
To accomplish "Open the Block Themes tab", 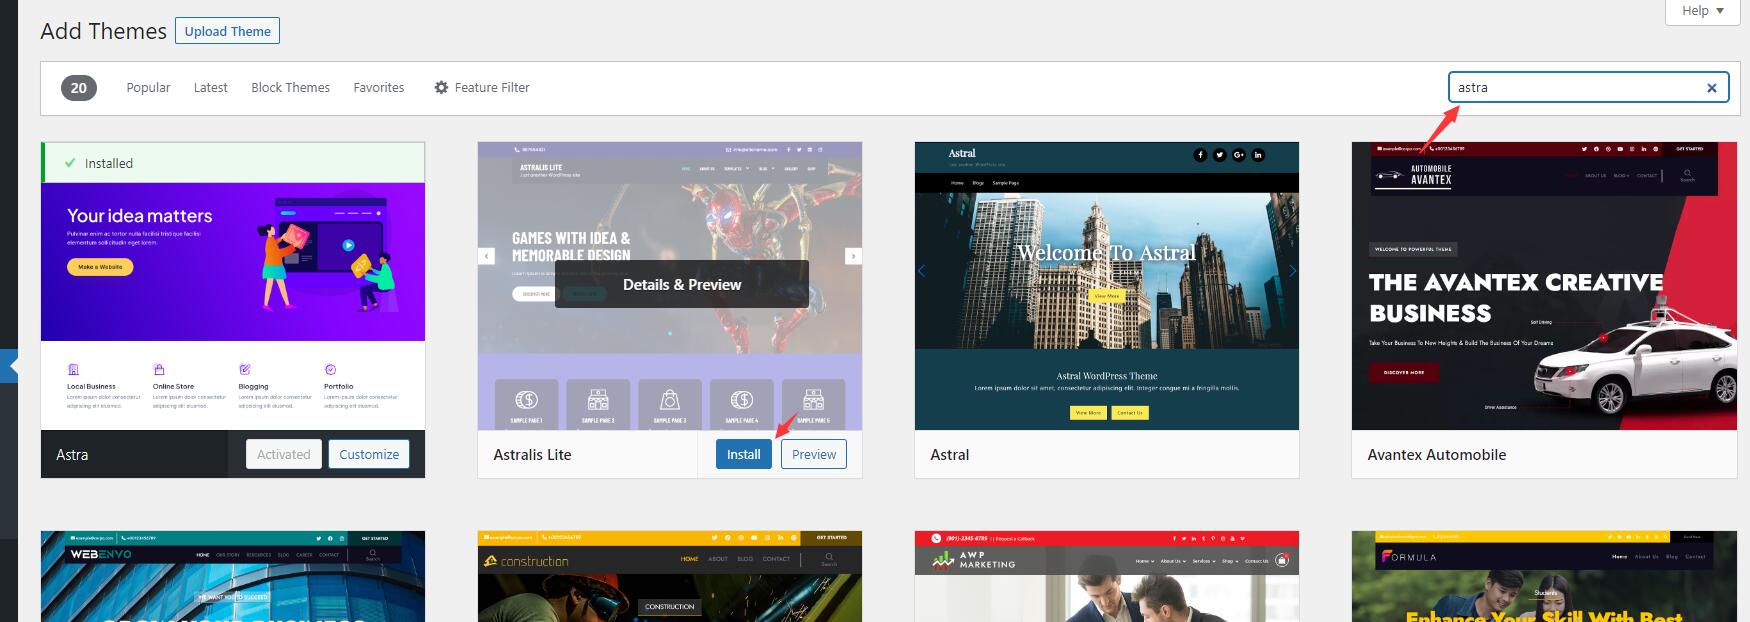I will click(x=290, y=88).
